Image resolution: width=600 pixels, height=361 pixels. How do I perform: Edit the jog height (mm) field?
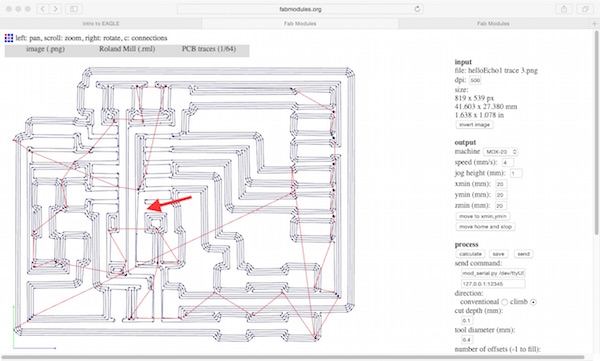516,173
